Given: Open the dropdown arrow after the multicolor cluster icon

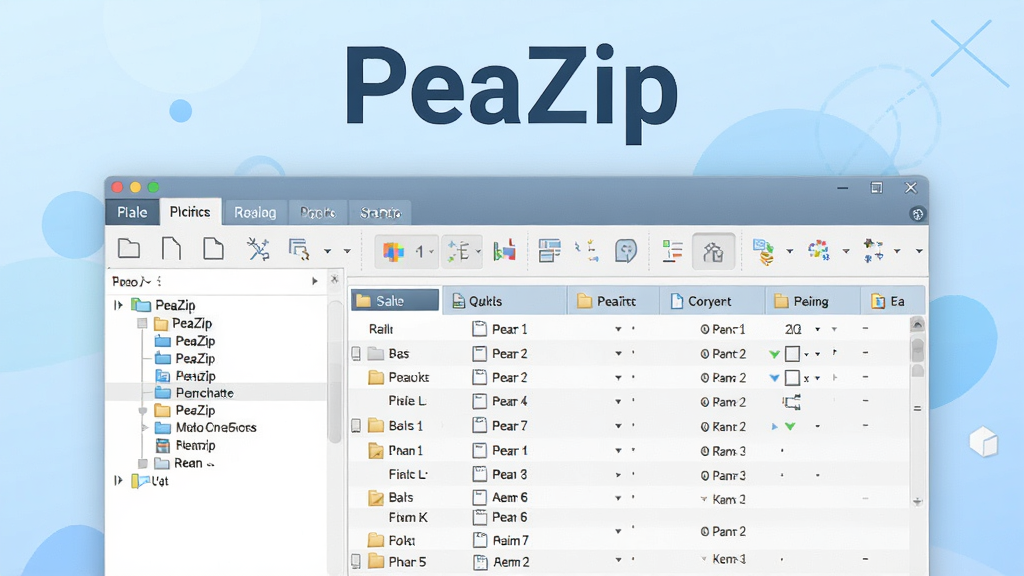Looking at the screenshot, I should click(x=846, y=251).
